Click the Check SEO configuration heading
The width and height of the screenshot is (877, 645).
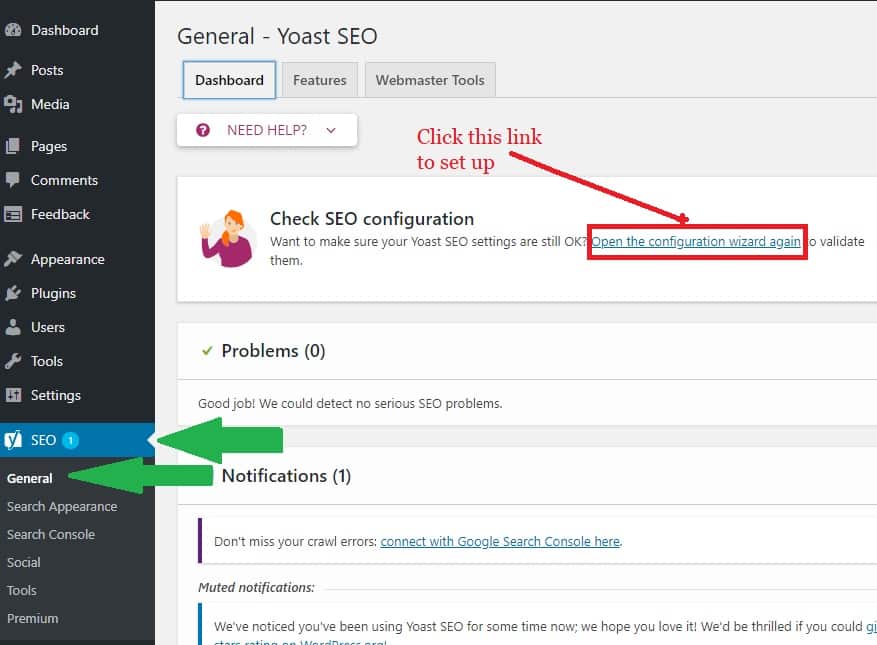pos(372,219)
